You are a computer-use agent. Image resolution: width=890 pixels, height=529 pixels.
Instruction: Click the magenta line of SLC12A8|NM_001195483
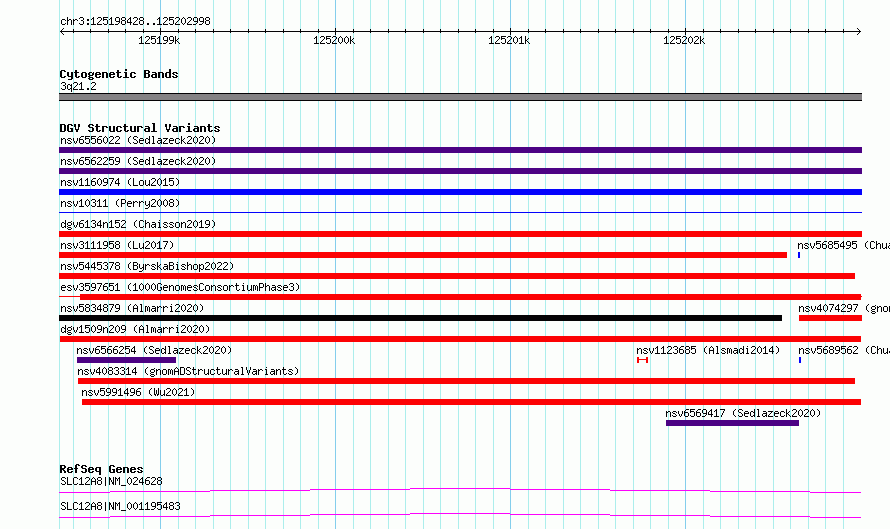[x=460, y=515]
